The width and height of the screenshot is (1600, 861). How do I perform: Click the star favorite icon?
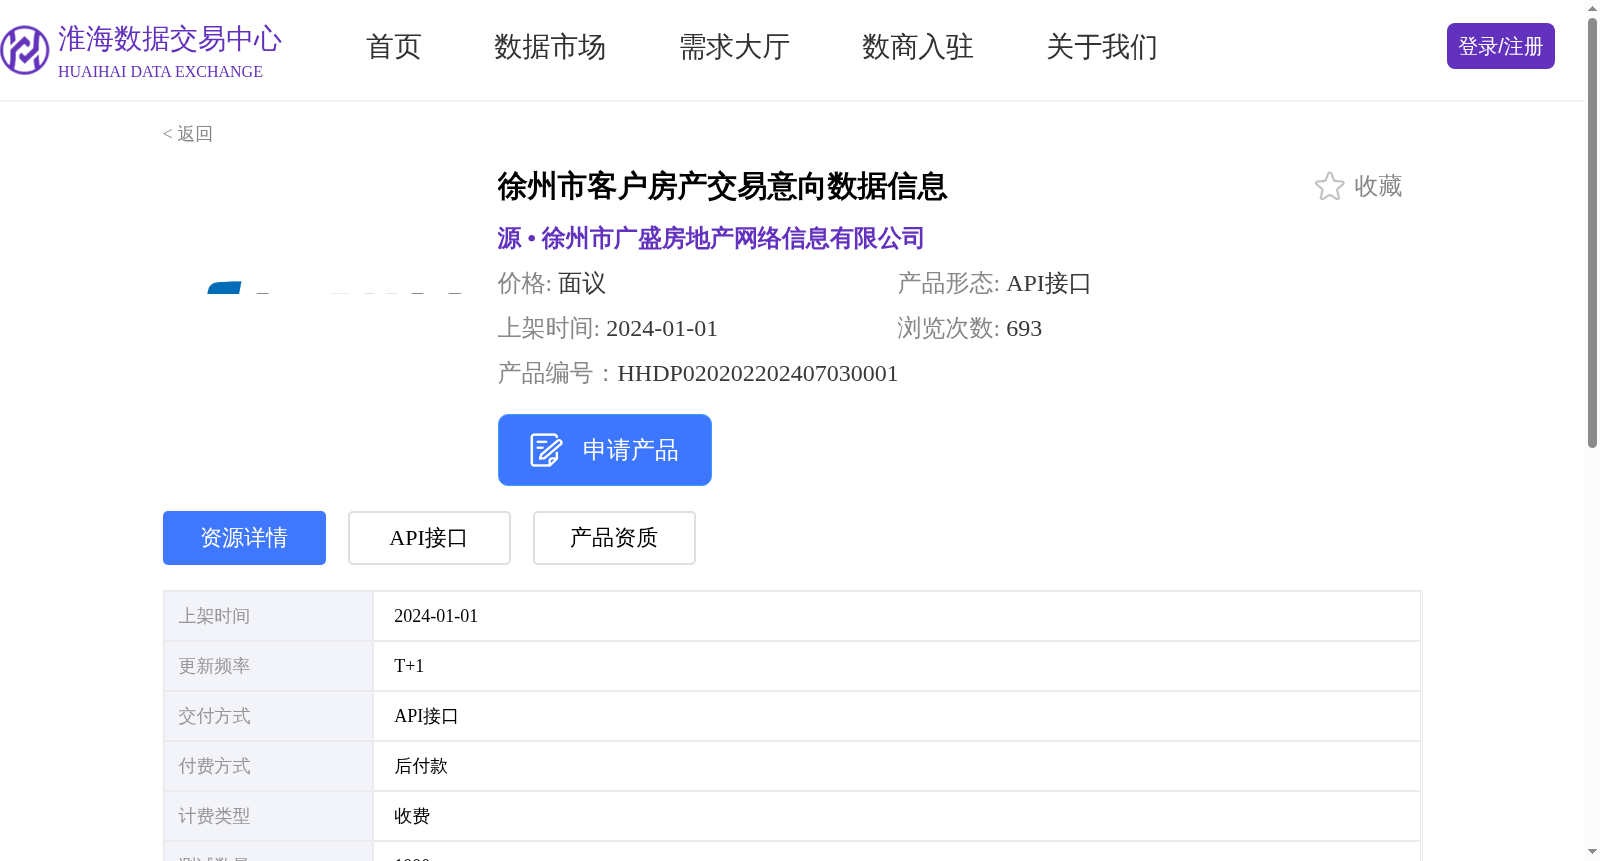pos(1329,186)
